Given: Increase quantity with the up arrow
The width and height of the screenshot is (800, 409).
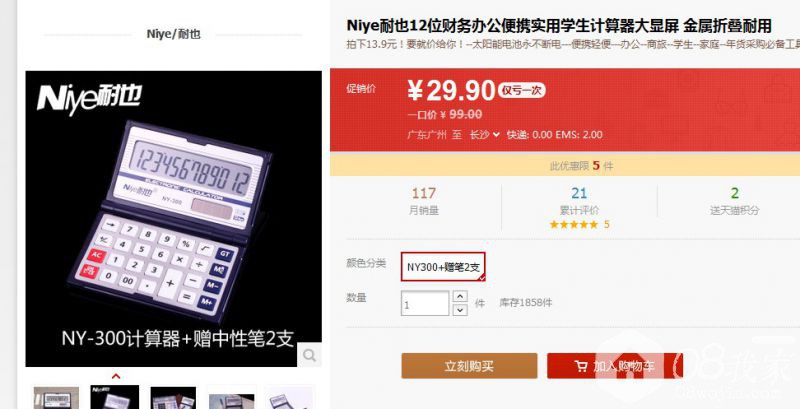Looking at the screenshot, I should click(460, 296).
